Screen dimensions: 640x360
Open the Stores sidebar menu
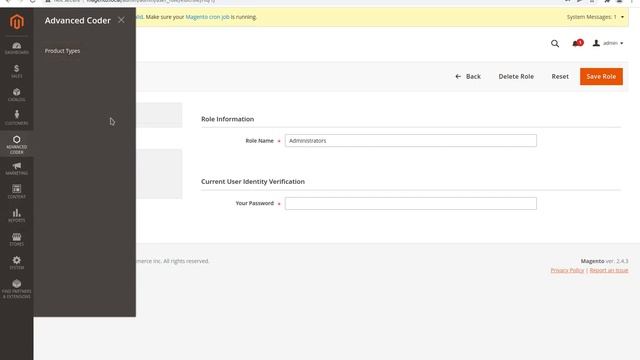(17, 239)
